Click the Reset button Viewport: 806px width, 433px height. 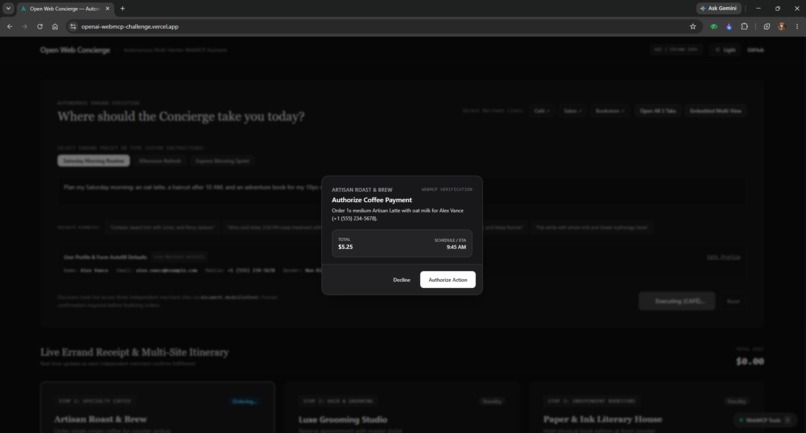tap(733, 301)
